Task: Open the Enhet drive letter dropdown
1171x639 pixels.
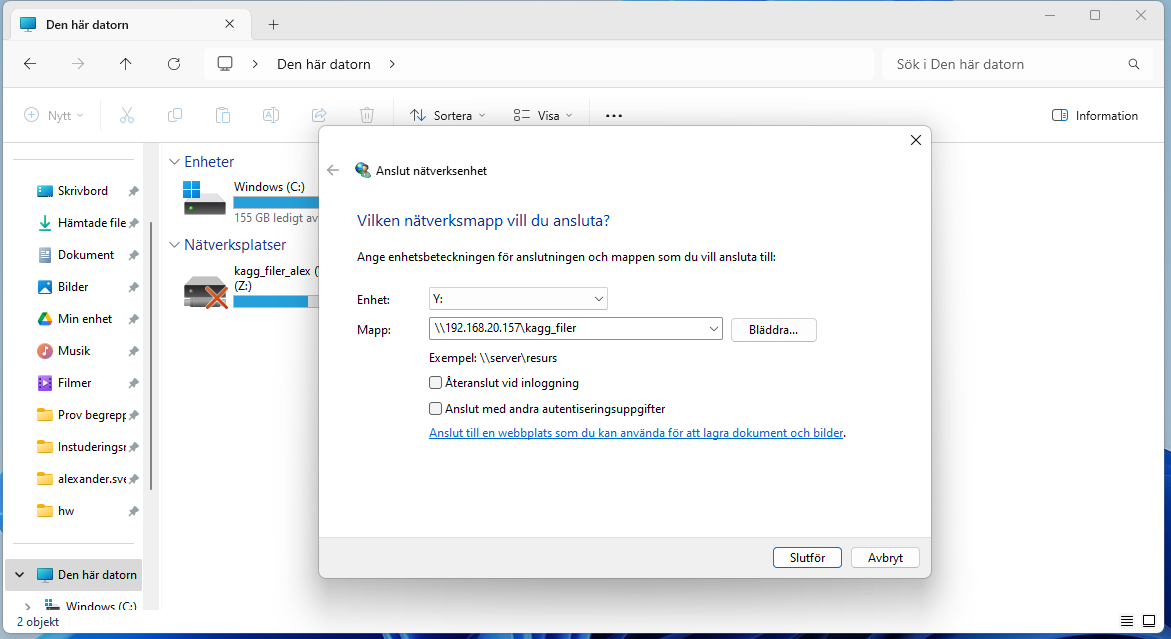Action: point(518,299)
